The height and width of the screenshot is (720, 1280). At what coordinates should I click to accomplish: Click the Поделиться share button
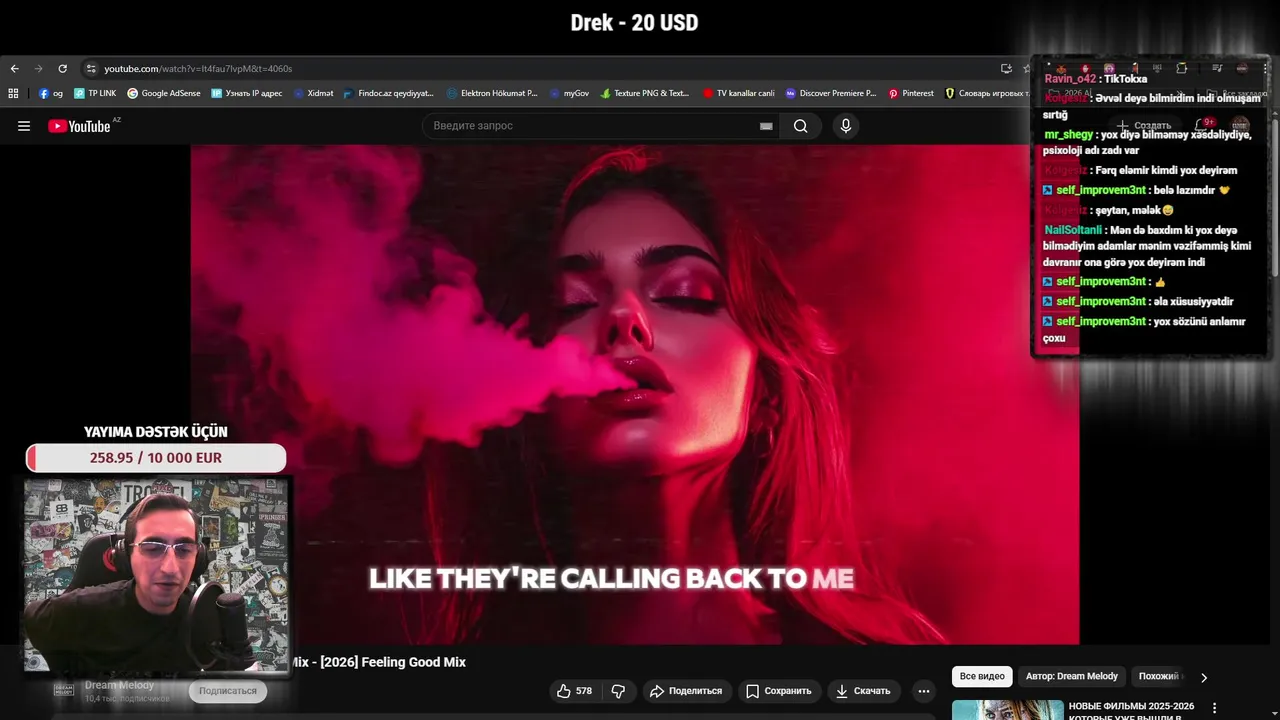[686, 691]
